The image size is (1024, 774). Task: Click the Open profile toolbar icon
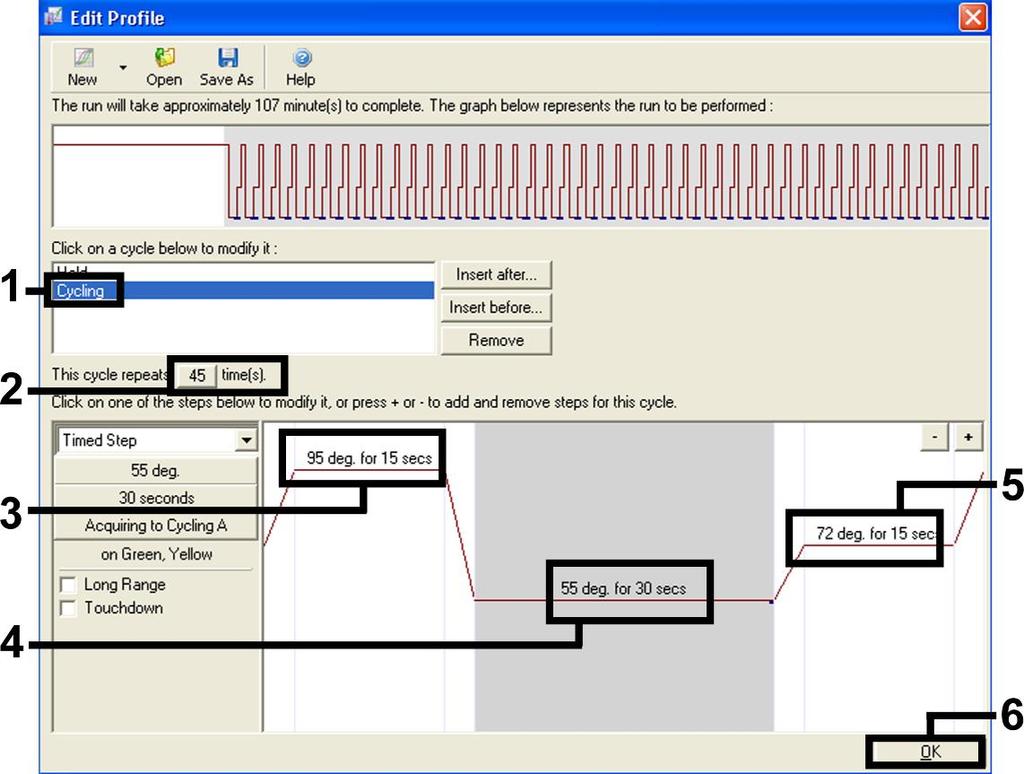164,67
